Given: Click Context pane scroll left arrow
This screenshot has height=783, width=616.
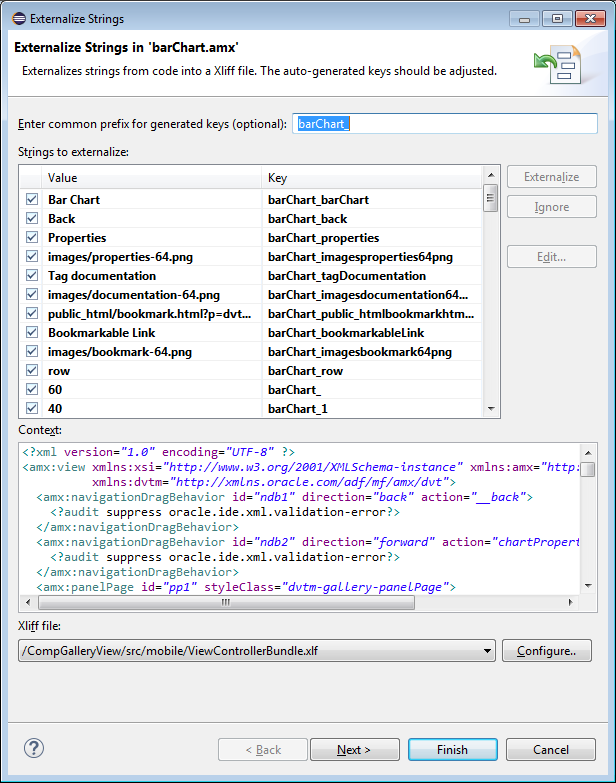Looking at the screenshot, I should [28, 602].
